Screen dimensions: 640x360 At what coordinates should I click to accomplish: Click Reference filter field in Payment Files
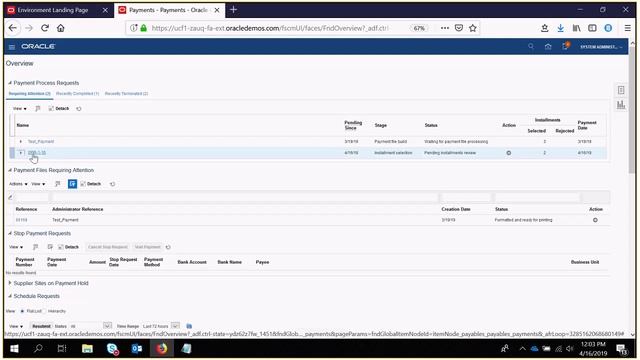click(32, 198)
